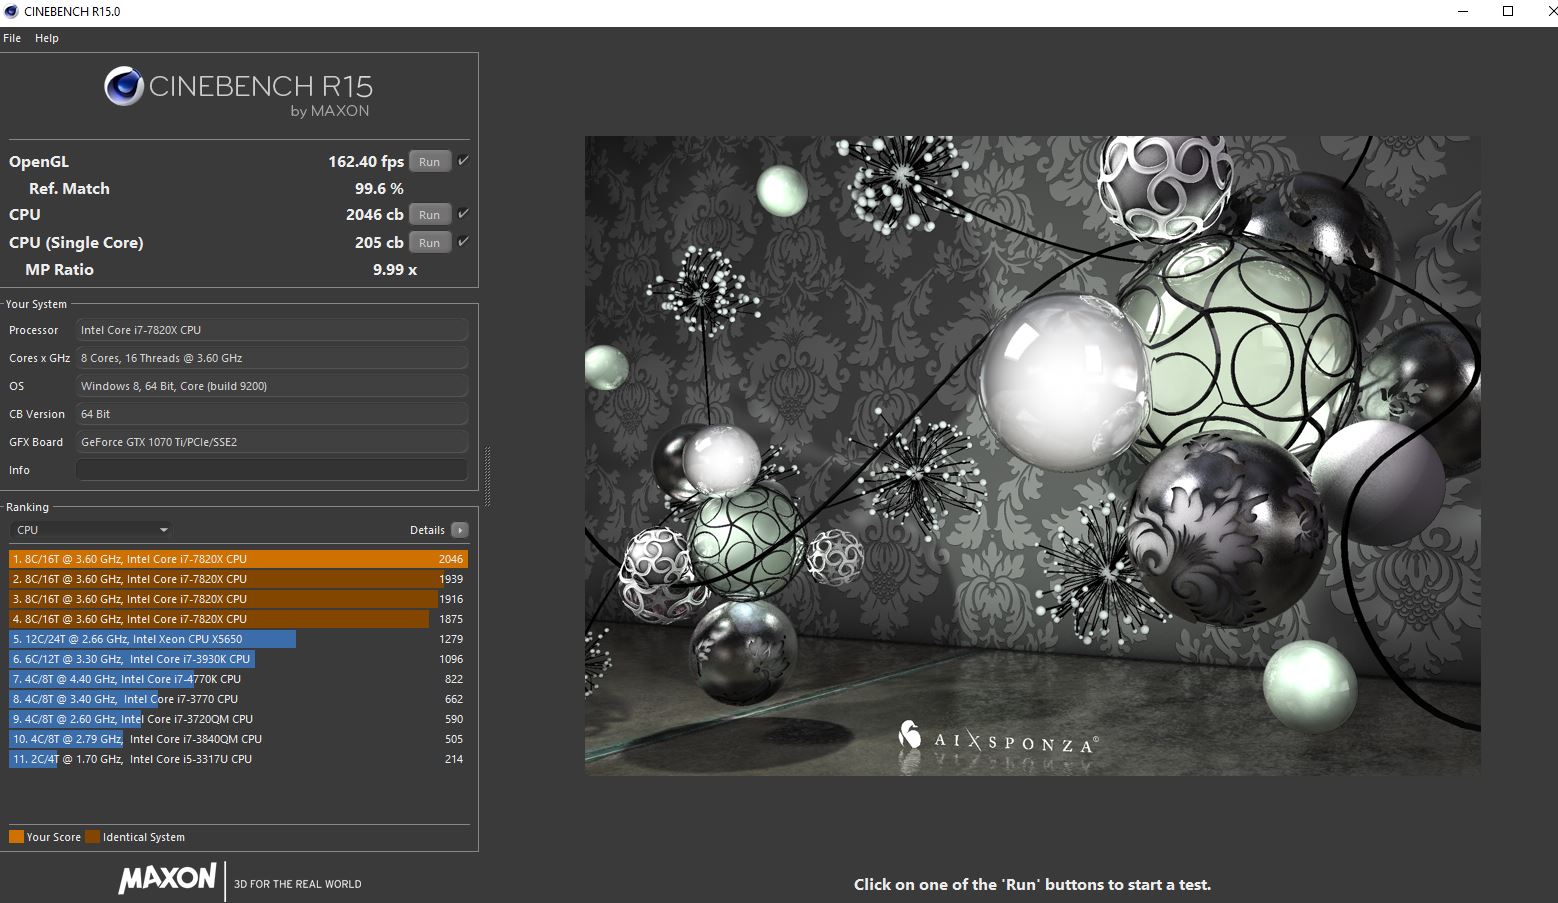The width and height of the screenshot is (1558, 903).
Task: Click the Cinebench title bar app icon
Action: 11,12
